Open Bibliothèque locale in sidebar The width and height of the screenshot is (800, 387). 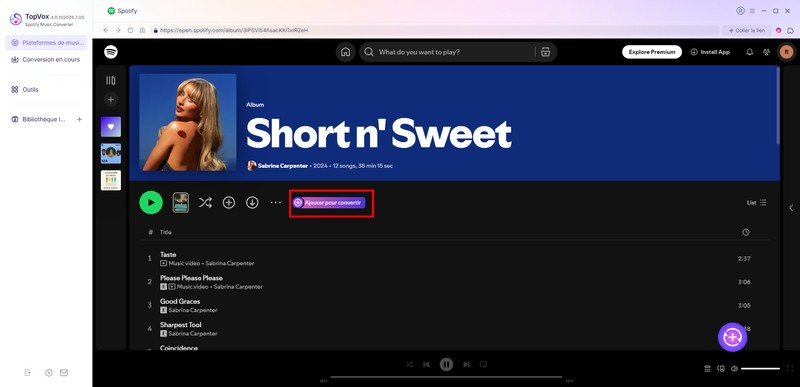click(38, 119)
